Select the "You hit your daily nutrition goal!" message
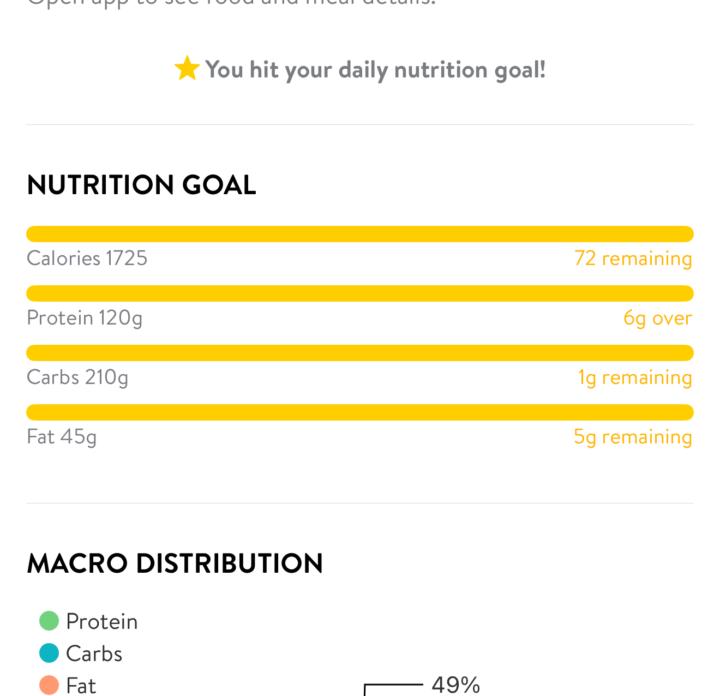Viewport: 720px width, 696px height. 375,70
